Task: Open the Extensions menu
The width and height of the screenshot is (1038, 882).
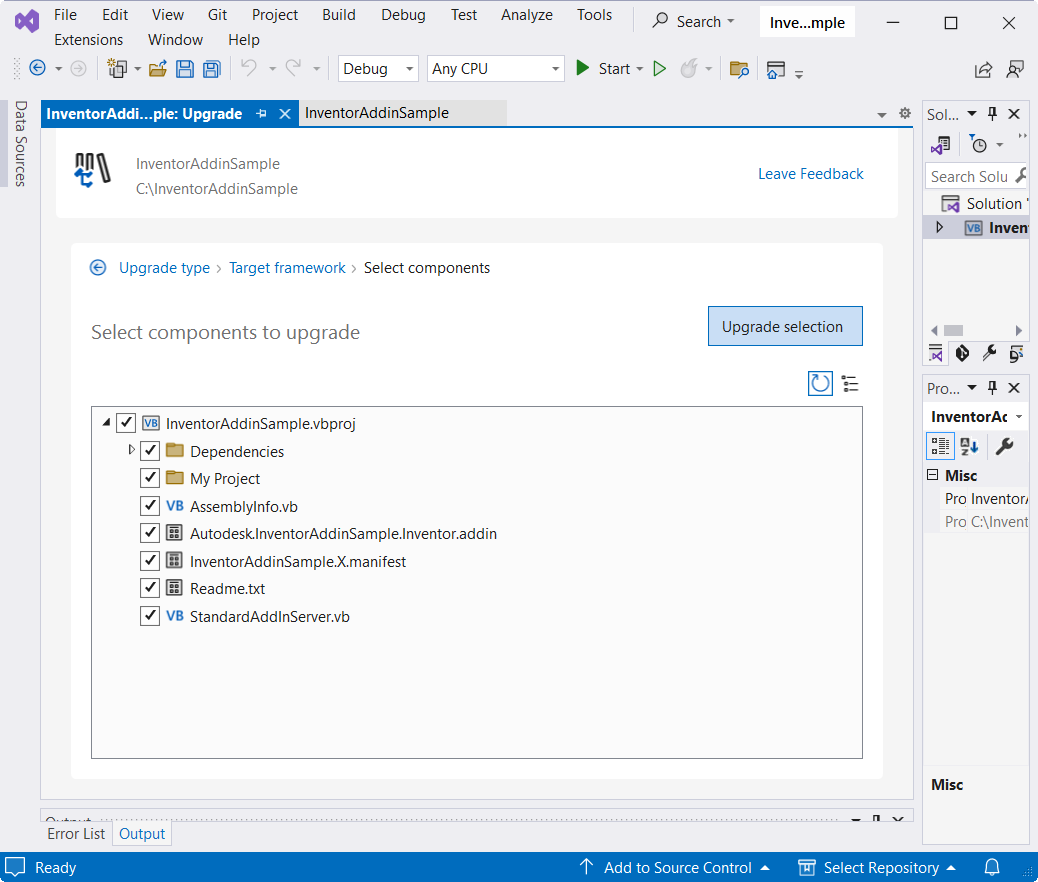Action: (x=89, y=40)
